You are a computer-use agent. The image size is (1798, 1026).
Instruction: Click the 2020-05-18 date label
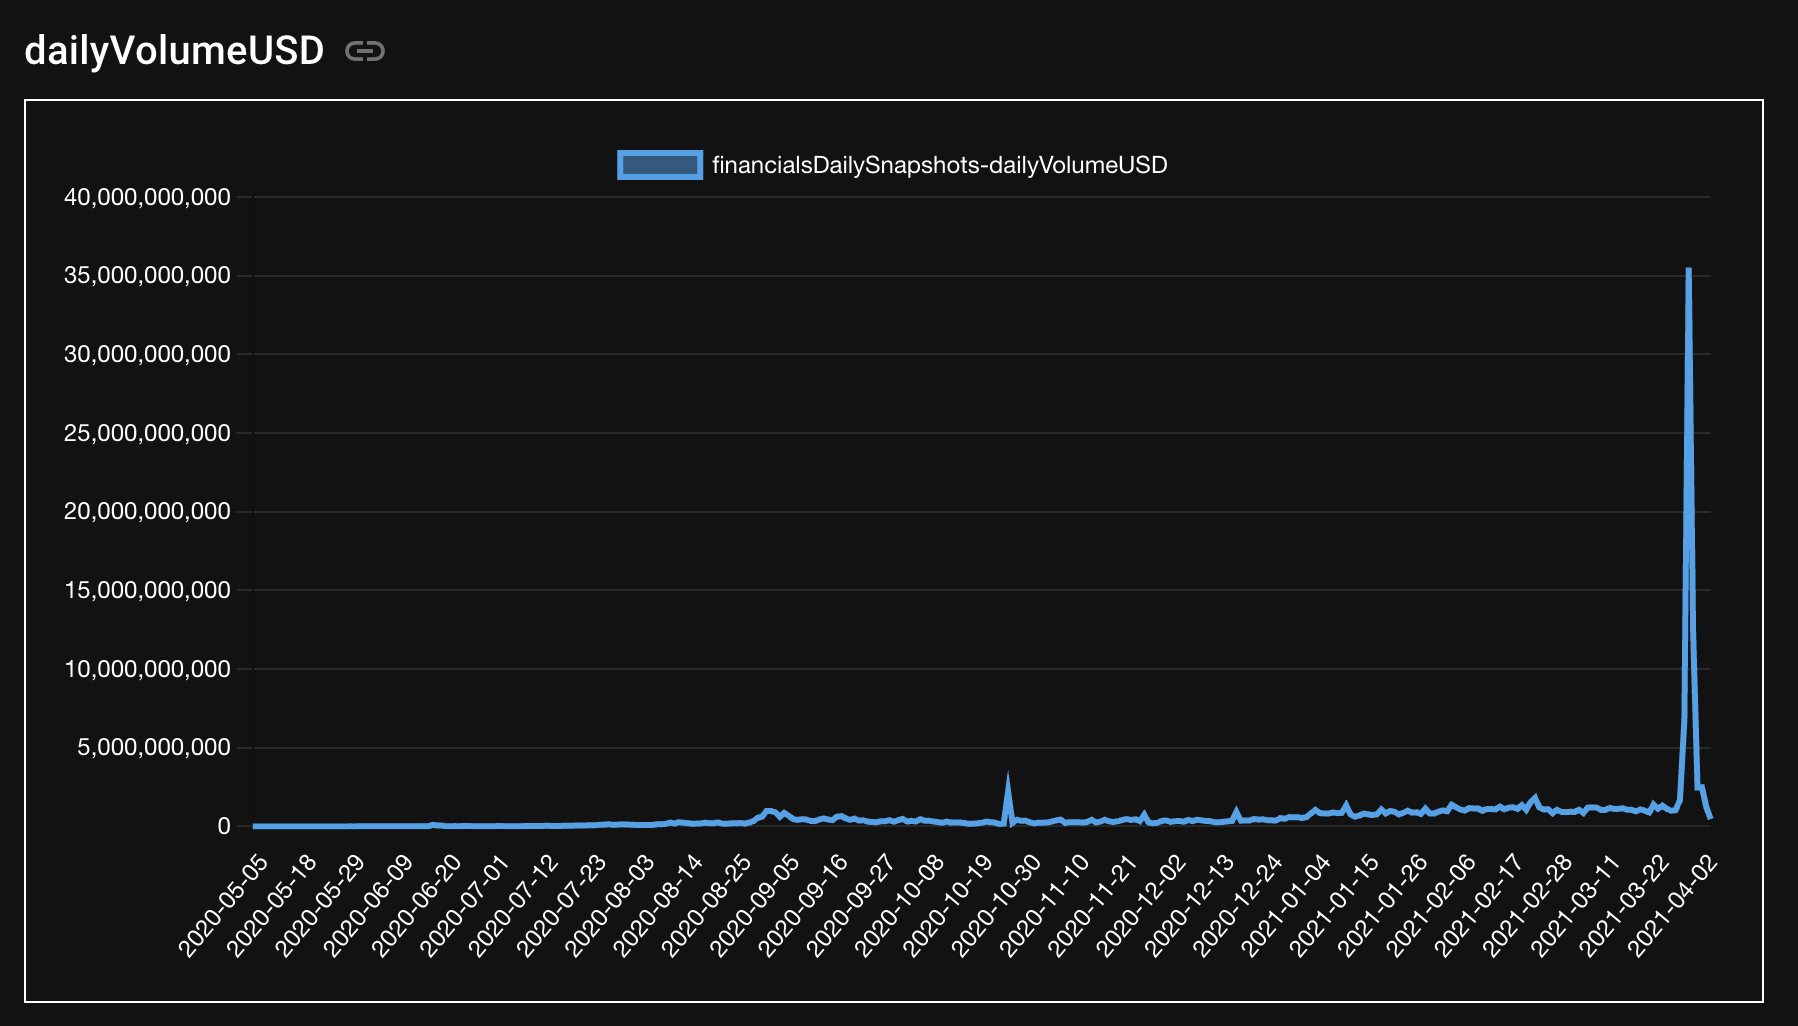coord(272,905)
